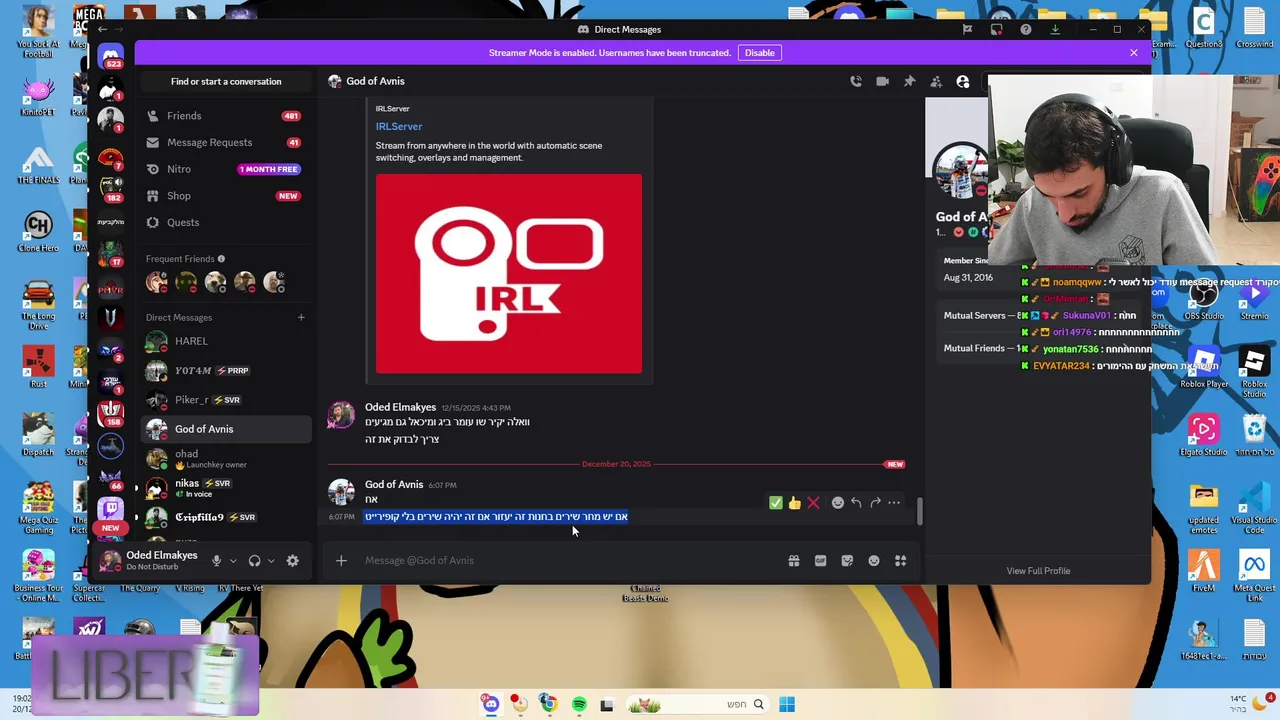Open Discord user settings gear
1280x720 pixels.
293,561
